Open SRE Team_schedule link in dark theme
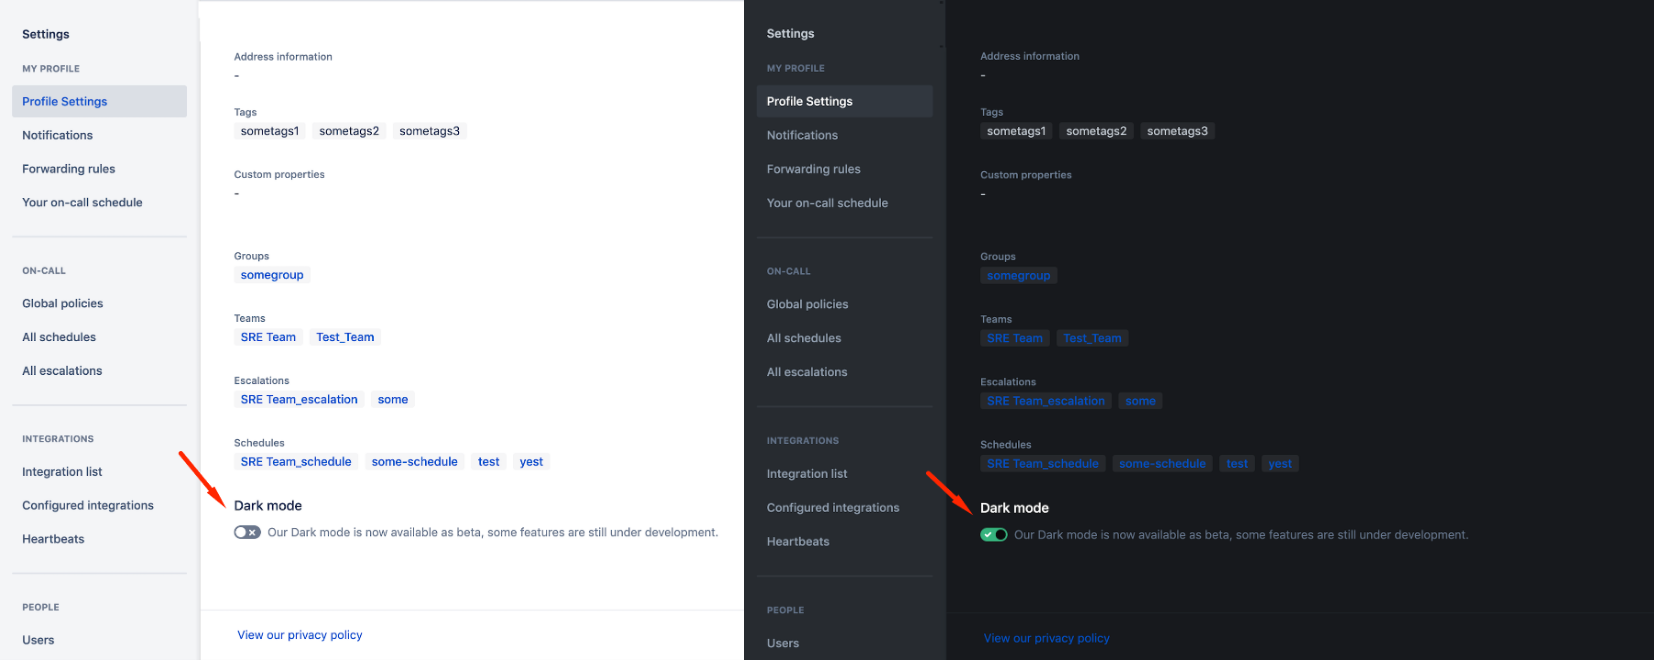This screenshot has width=1655, height=661. [1043, 464]
